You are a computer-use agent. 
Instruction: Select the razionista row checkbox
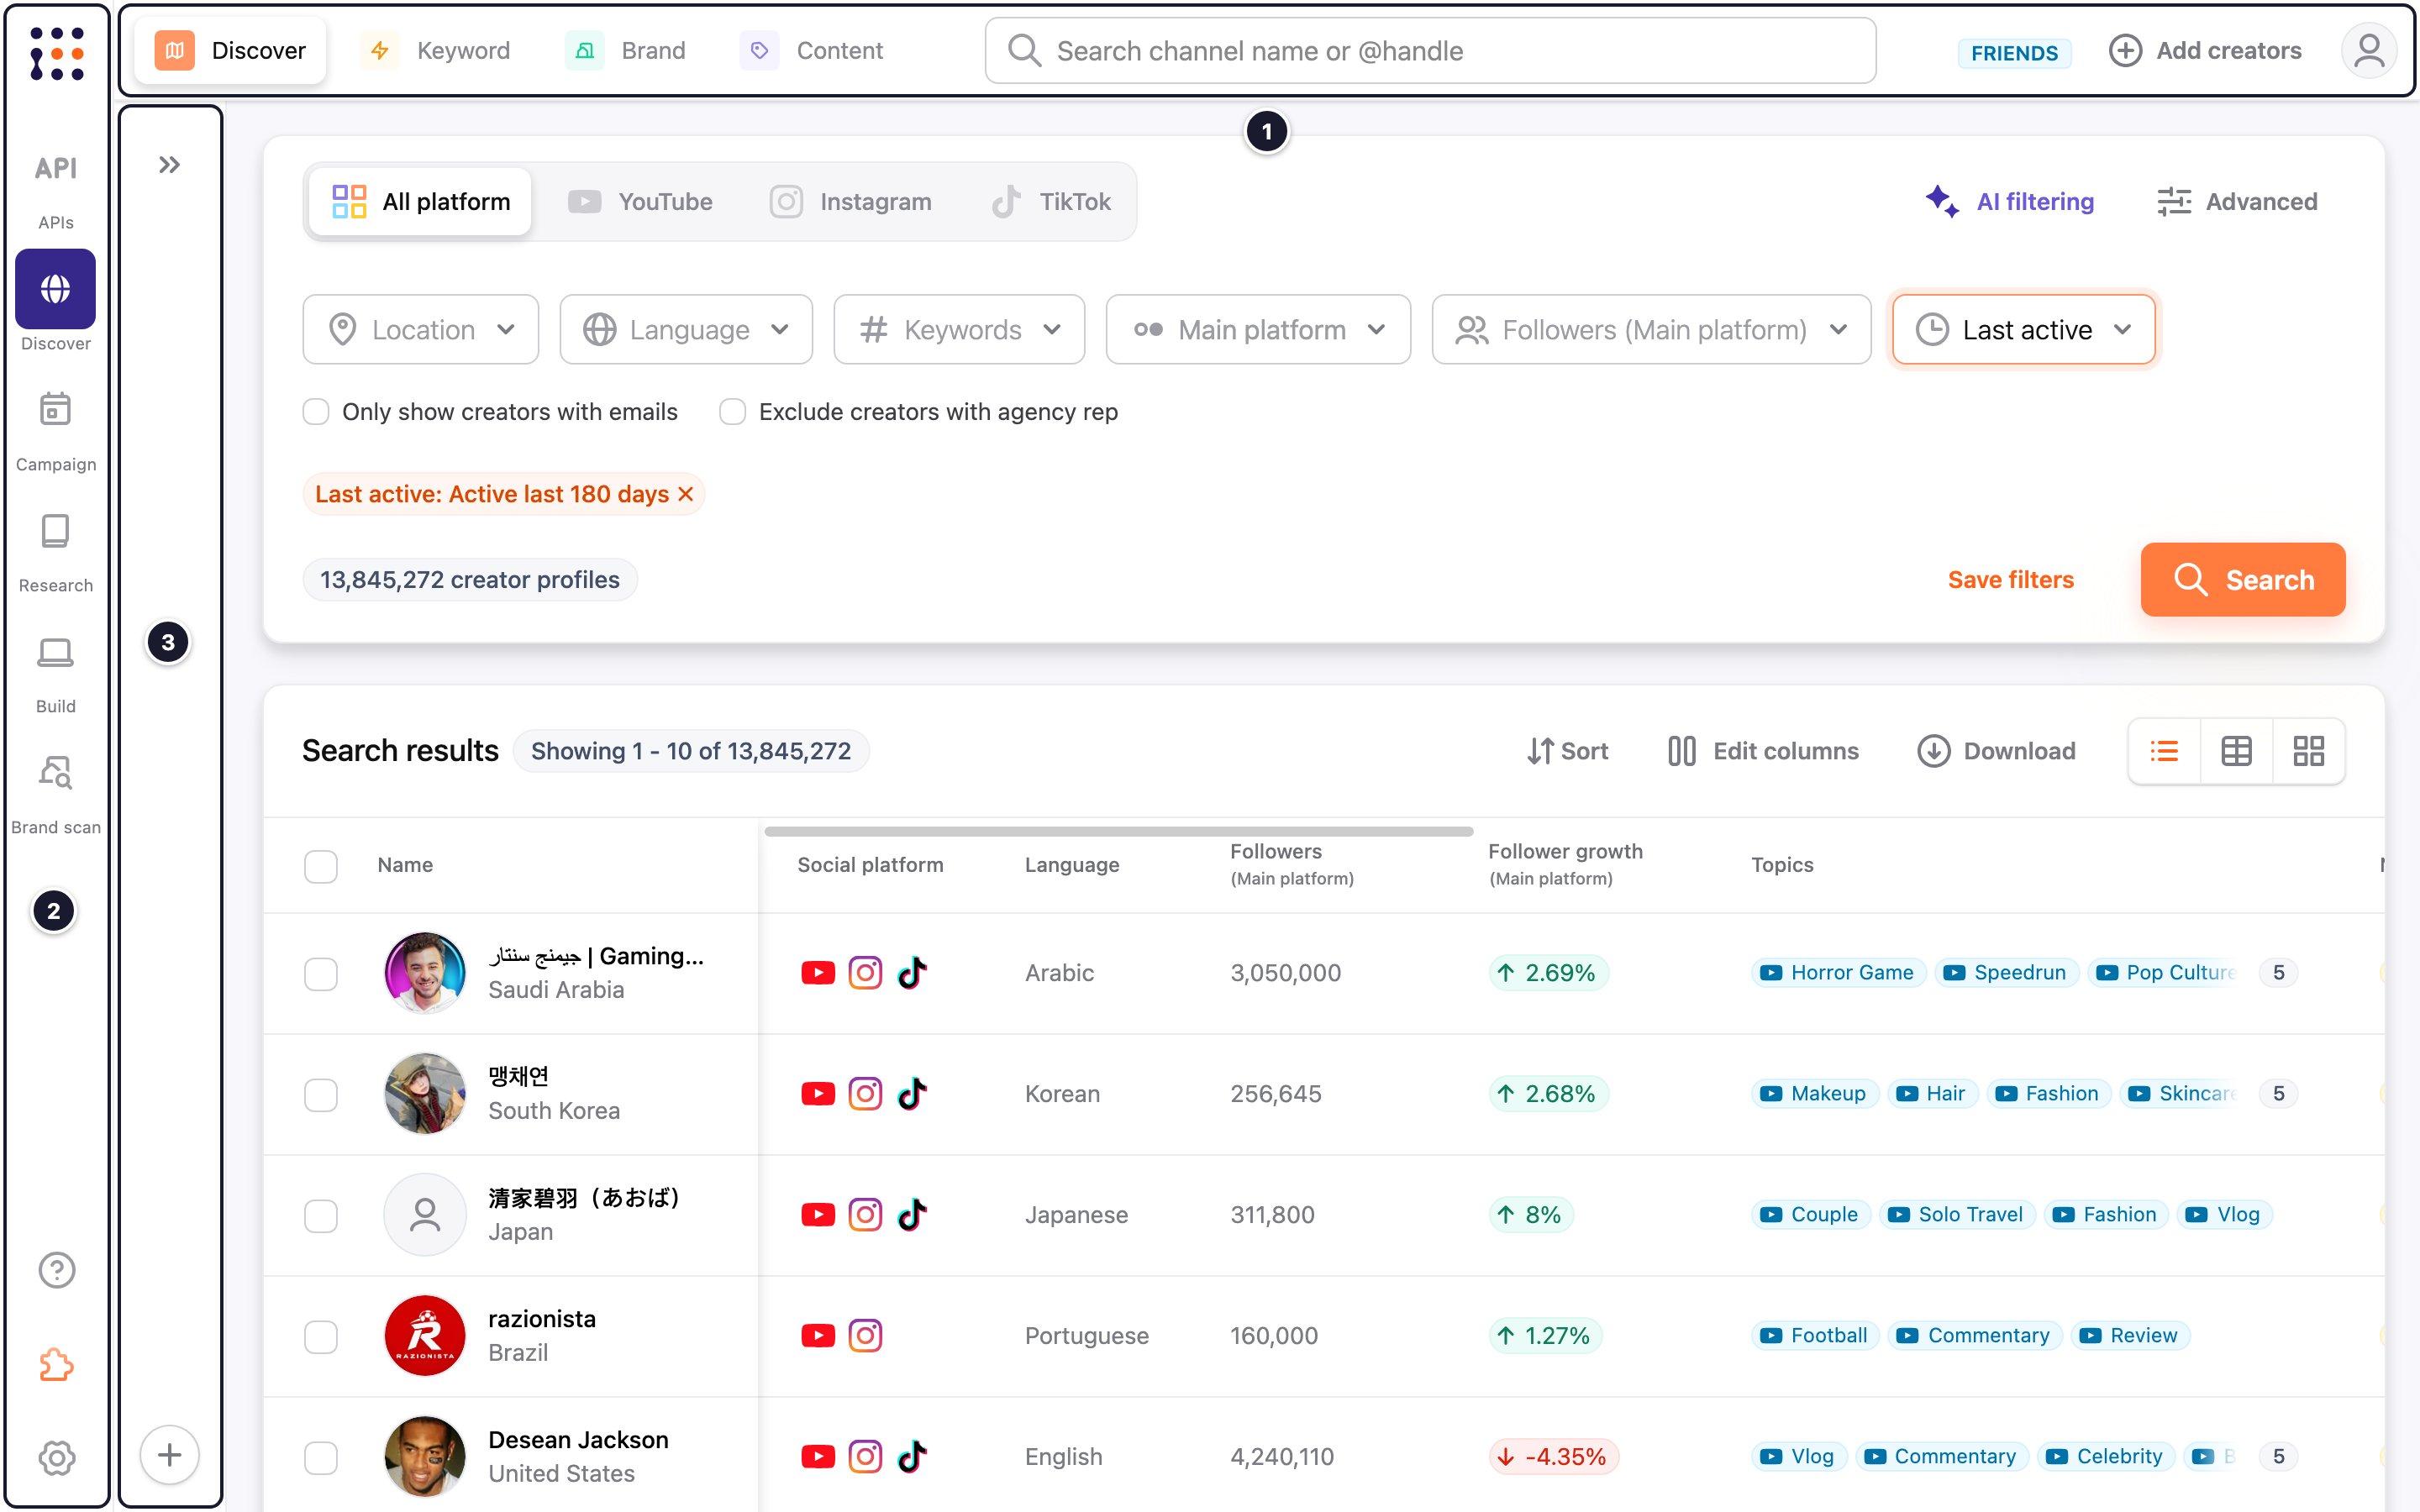(321, 1336)
